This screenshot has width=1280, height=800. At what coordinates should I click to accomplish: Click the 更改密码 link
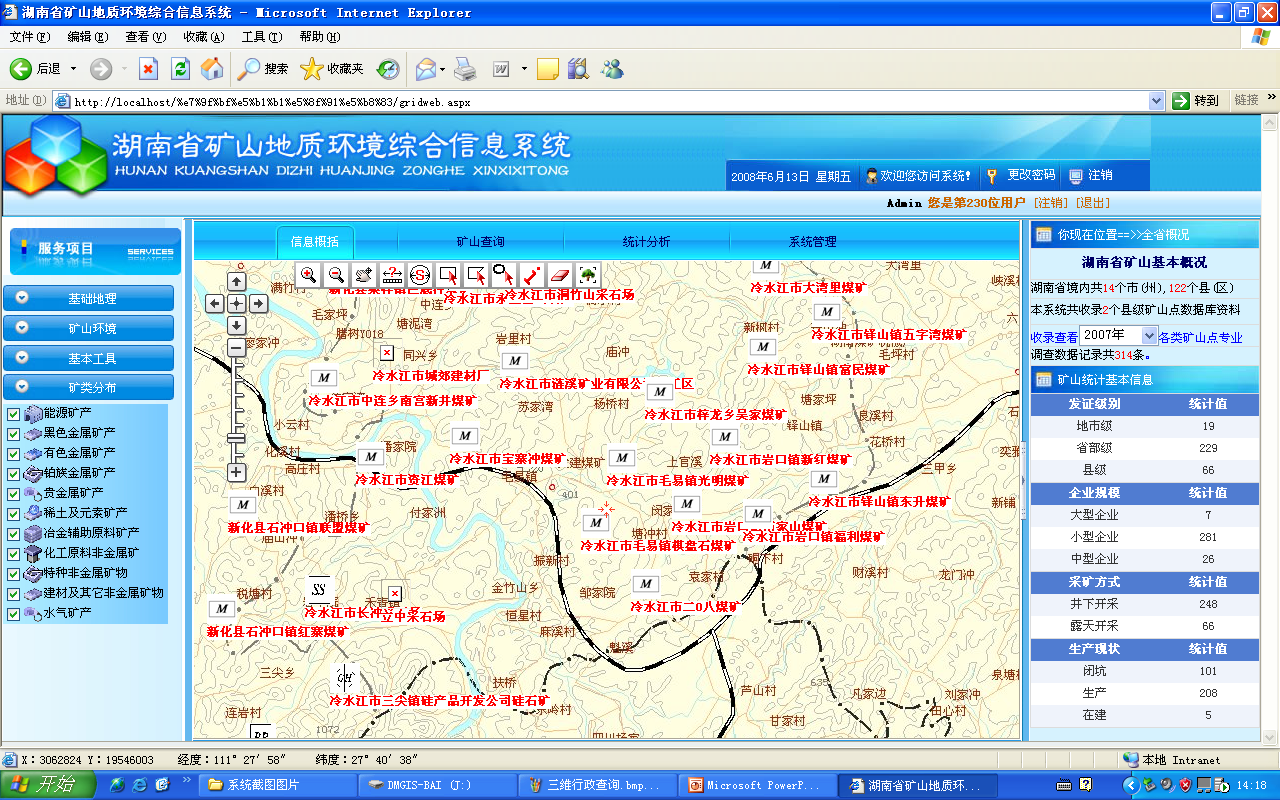coord(1030,175)
